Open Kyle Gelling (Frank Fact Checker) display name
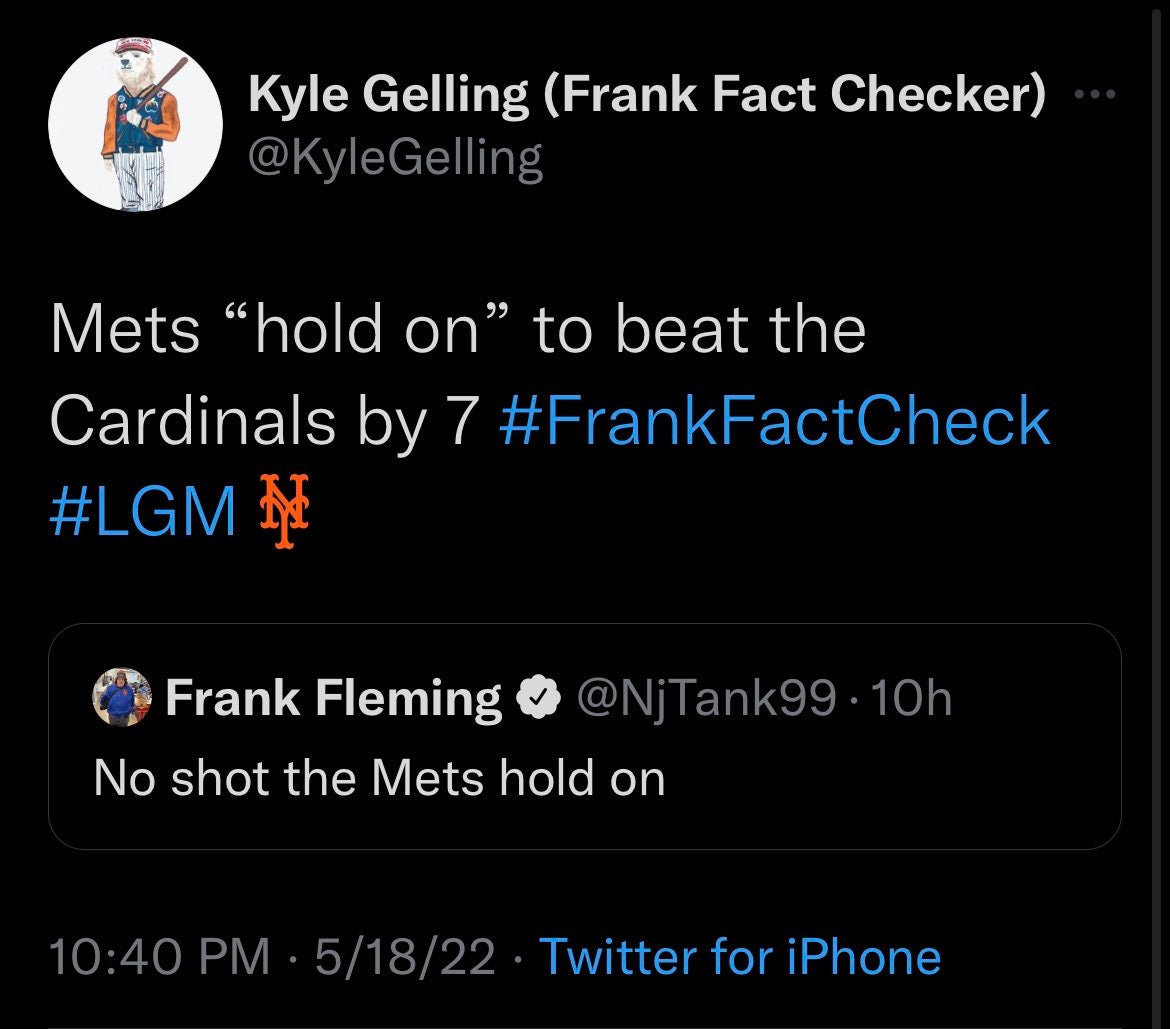The height and width of the screenshot is (1029, 1170). 646,95
